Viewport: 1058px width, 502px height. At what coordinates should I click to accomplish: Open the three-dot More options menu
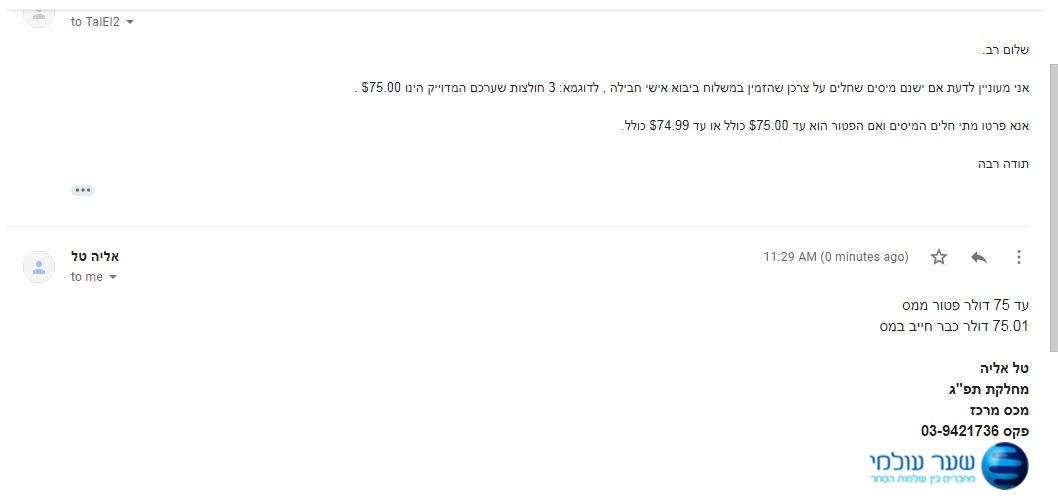(x=1018, y=257)
